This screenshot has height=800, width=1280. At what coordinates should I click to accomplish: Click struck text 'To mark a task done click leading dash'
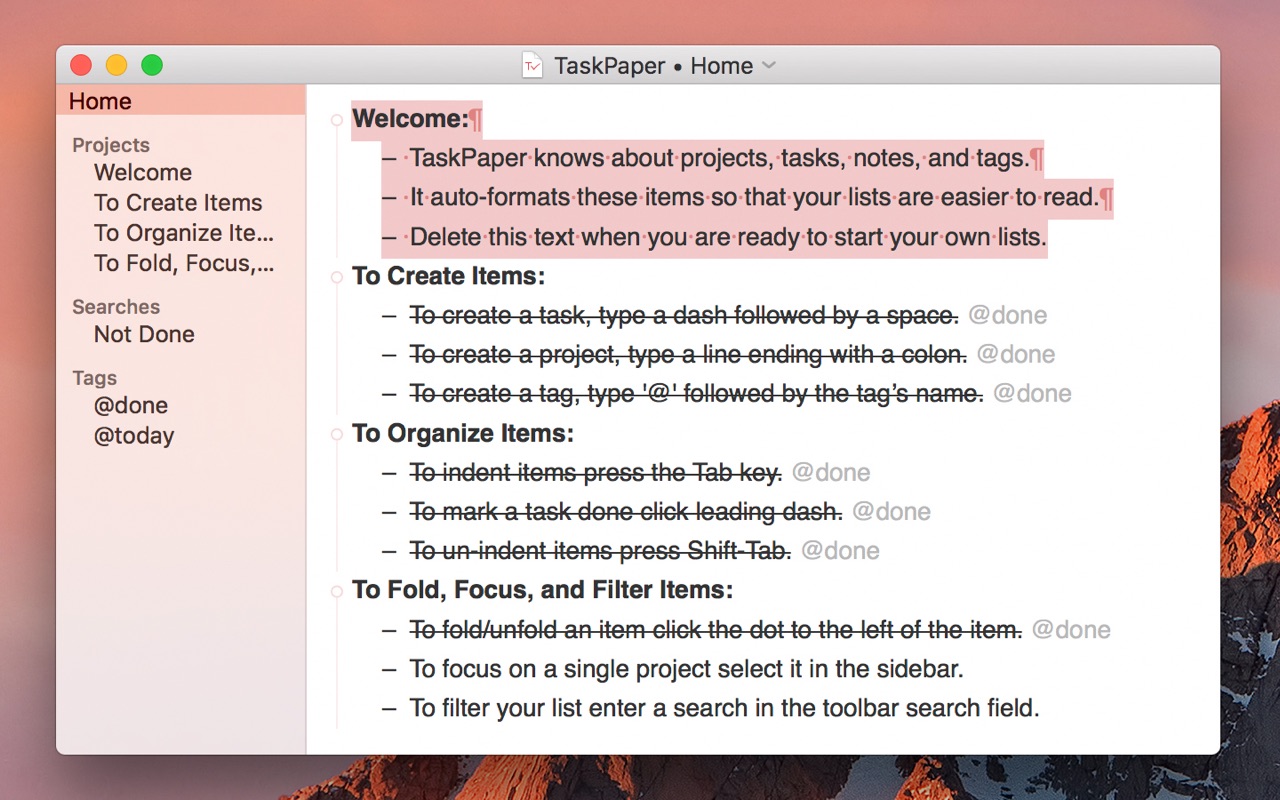coord(626,511)
